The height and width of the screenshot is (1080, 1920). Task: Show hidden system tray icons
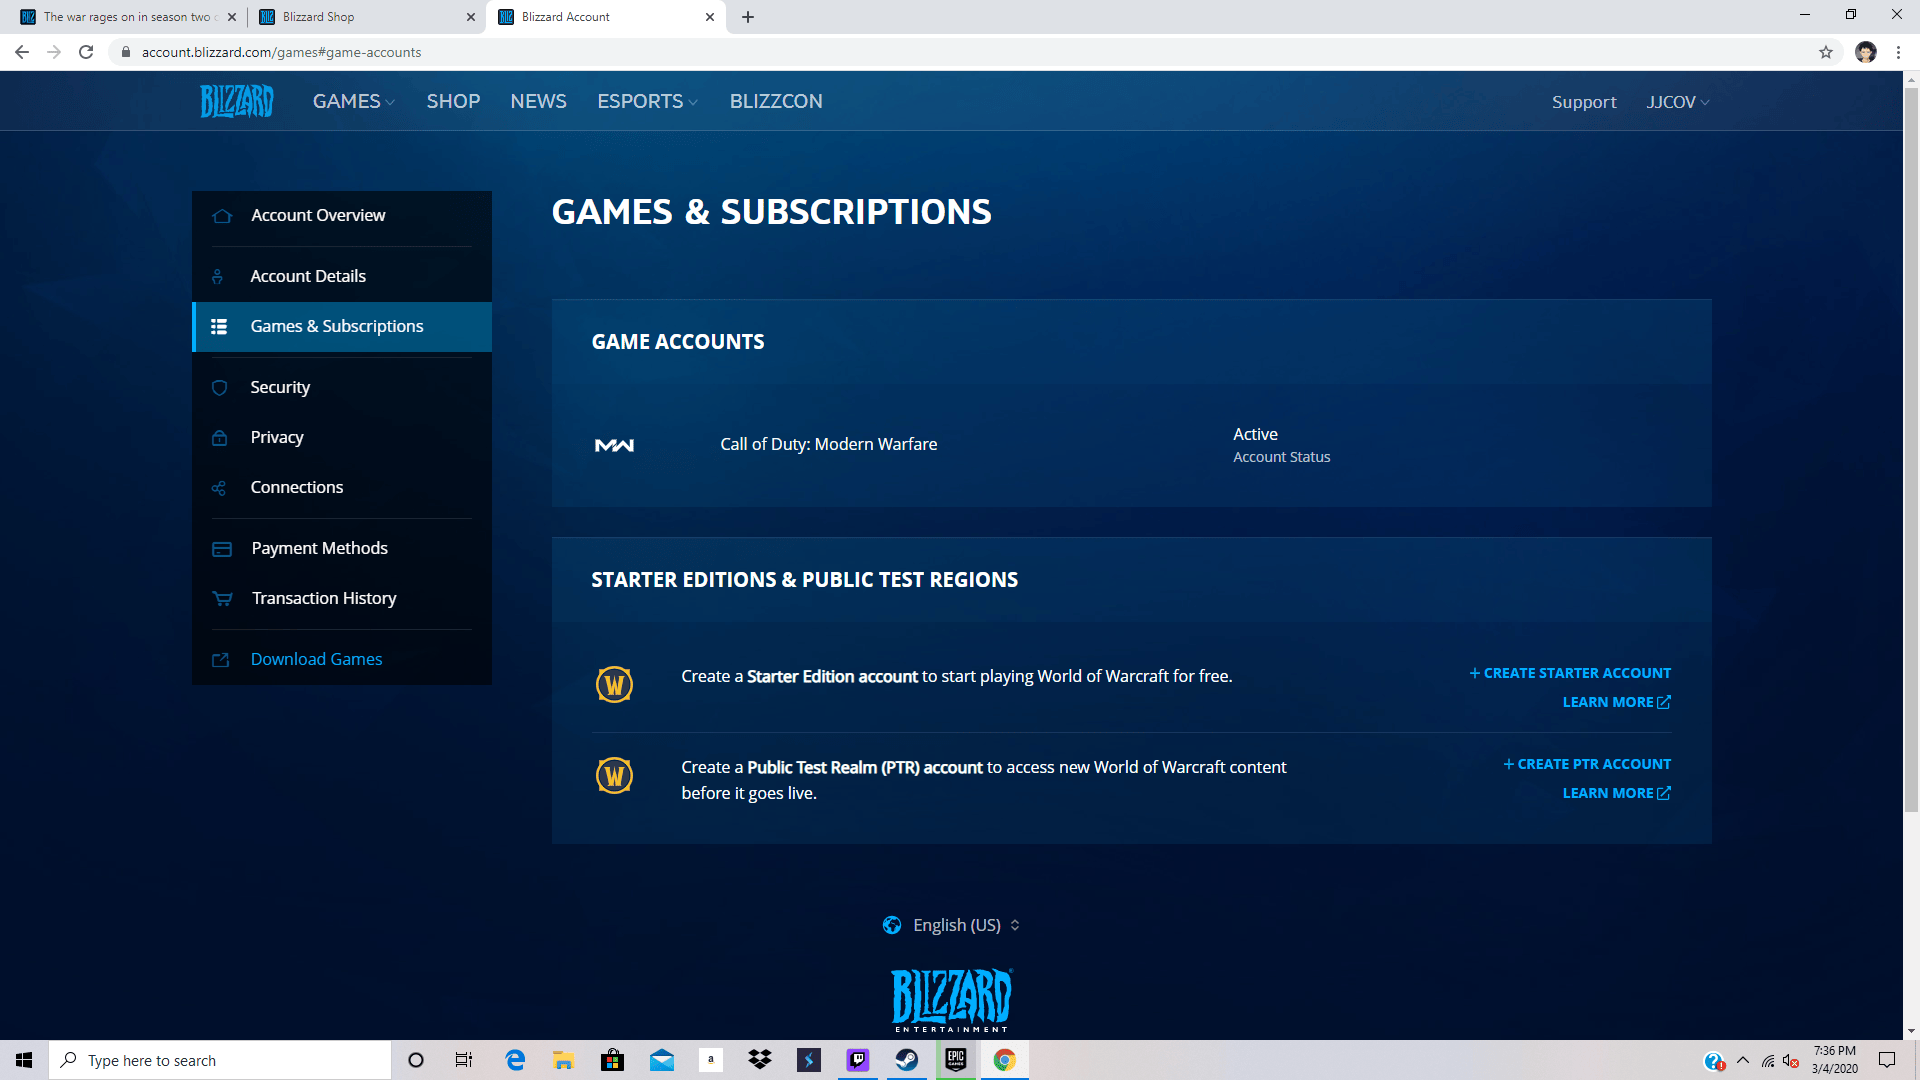click(1743, 1060)
